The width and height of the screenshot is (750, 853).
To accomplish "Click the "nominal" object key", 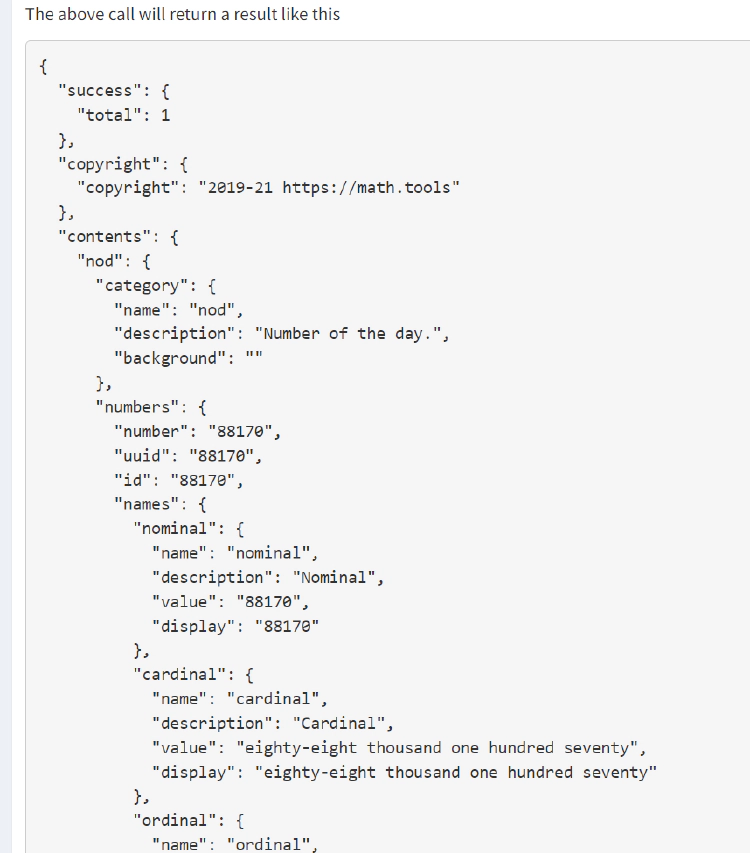I will (175, 529).
